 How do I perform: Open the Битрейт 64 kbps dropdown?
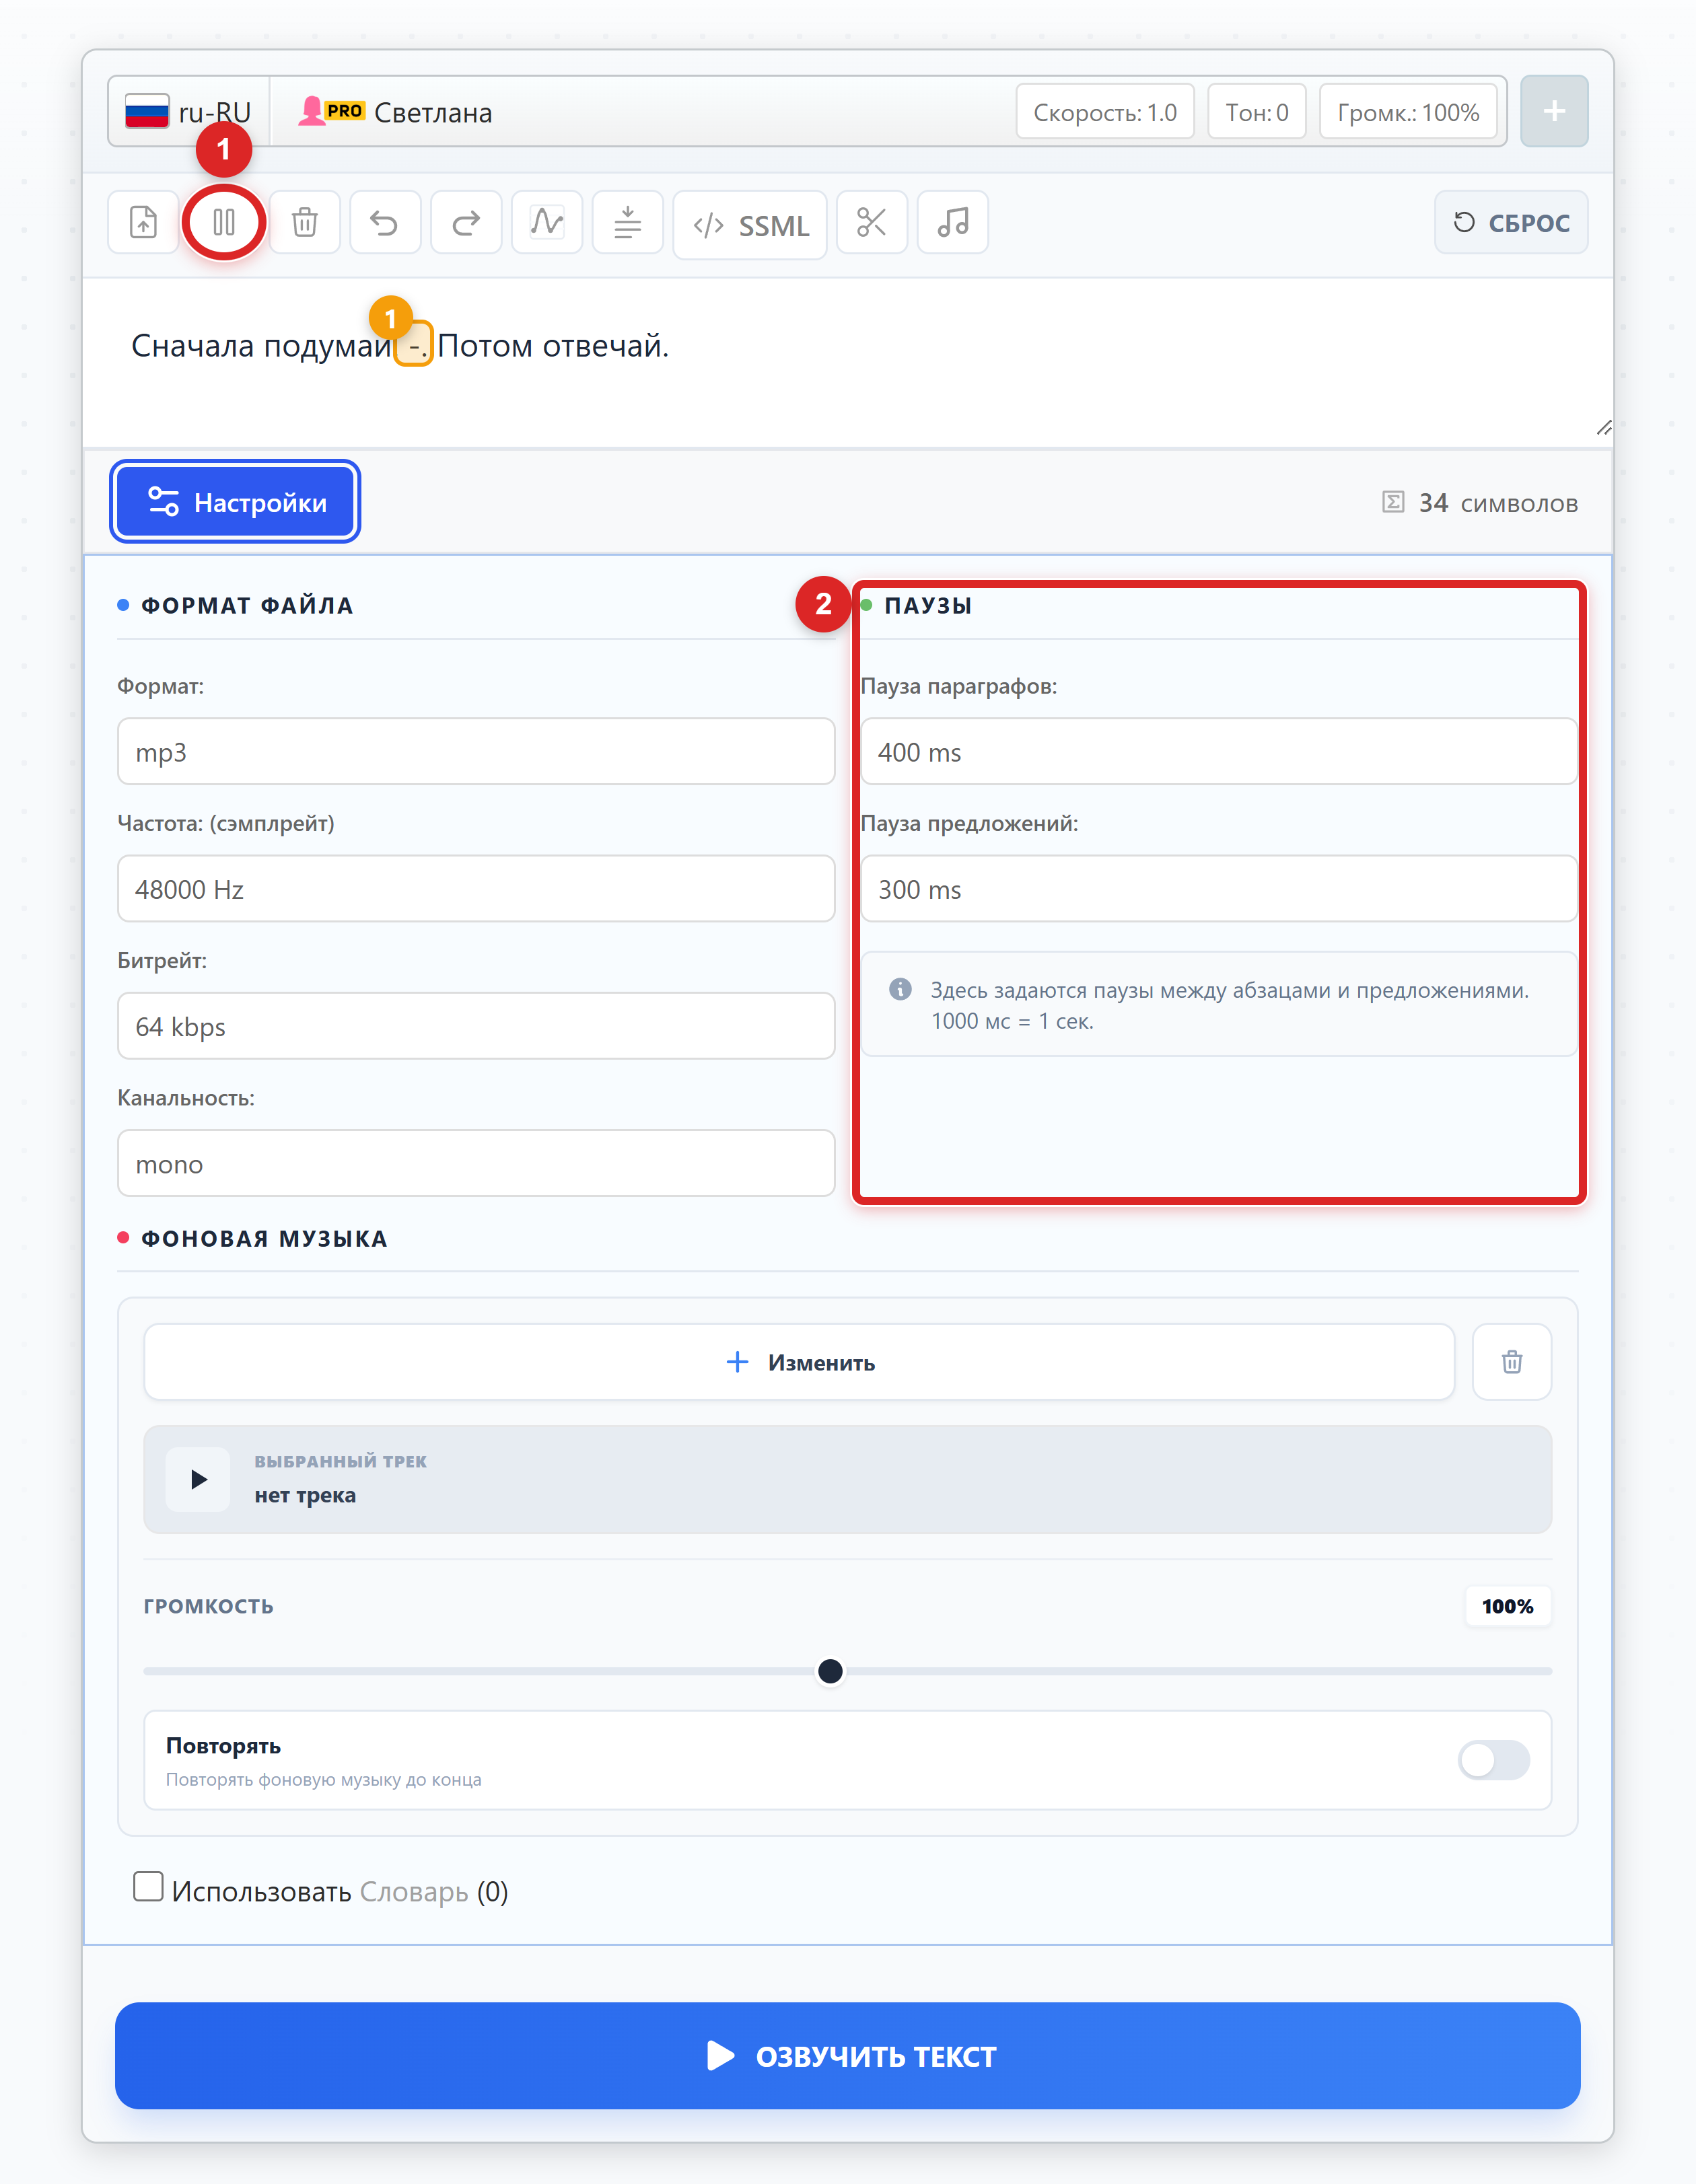point(476,1026)
